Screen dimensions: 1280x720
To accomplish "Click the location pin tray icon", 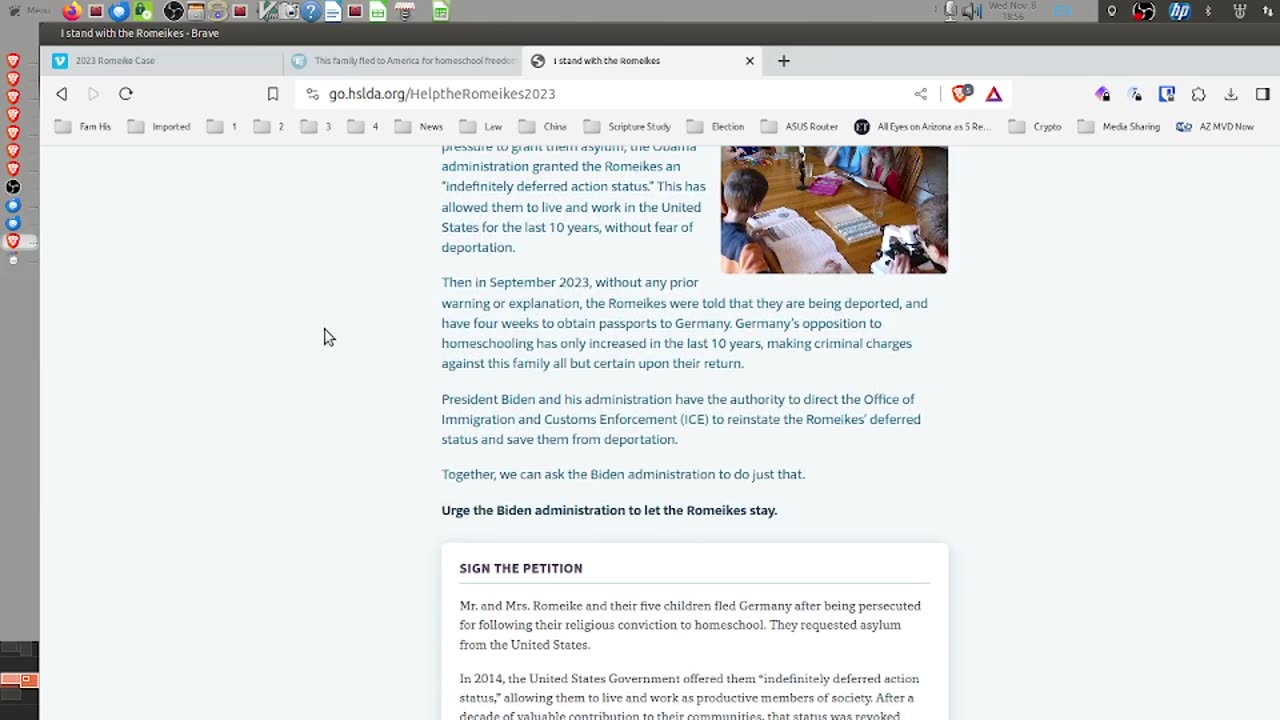I will (1112, 11).
